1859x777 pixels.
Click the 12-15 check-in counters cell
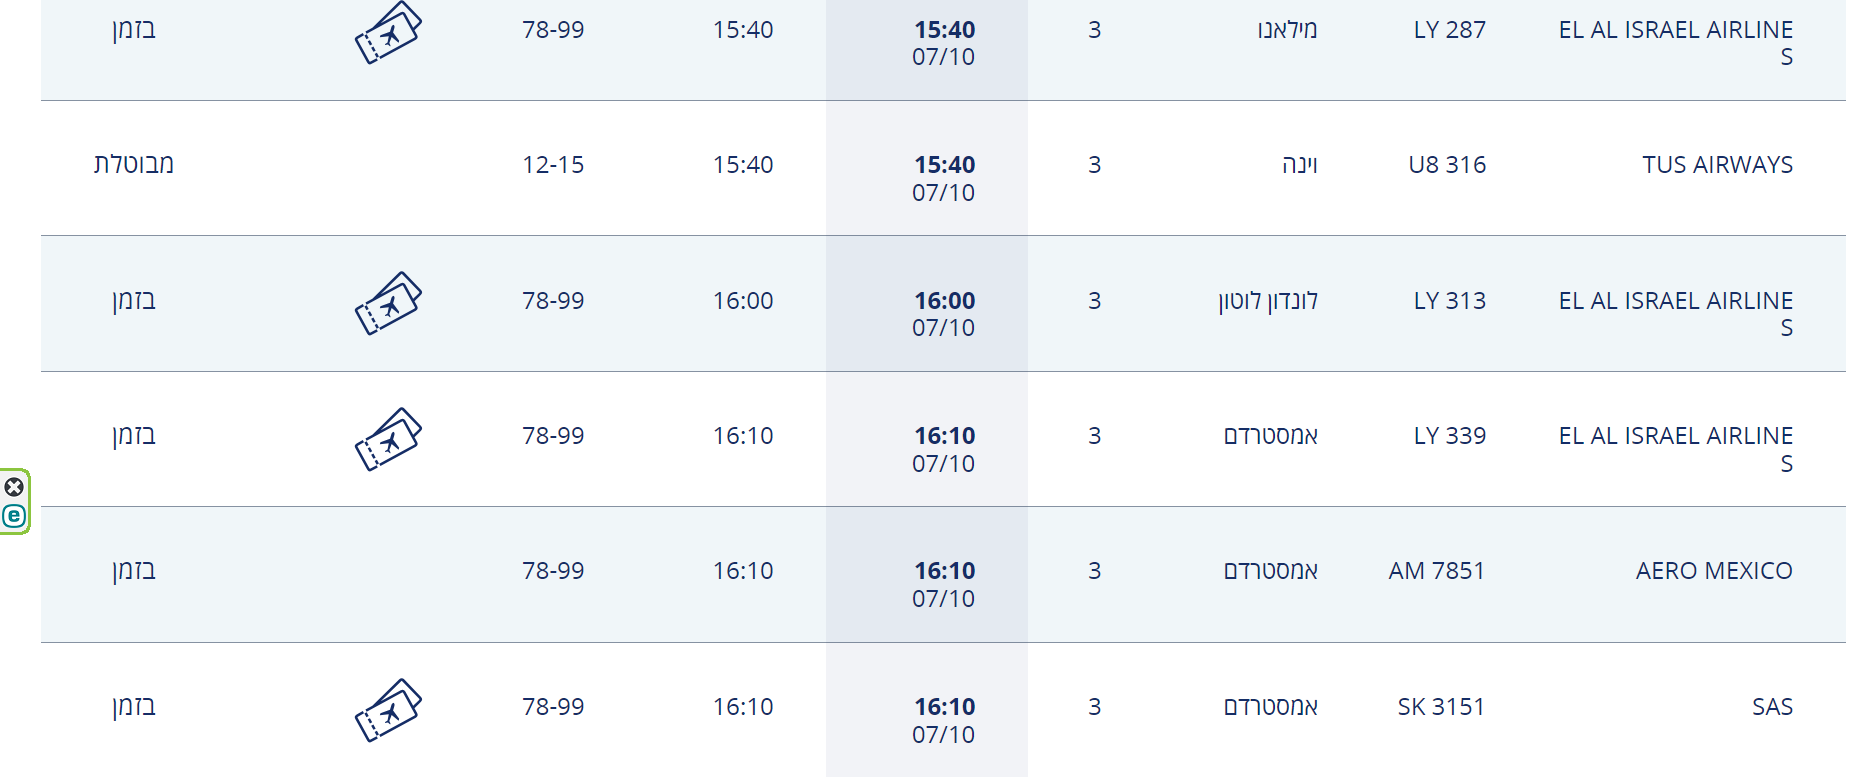[x=553, y=165]
